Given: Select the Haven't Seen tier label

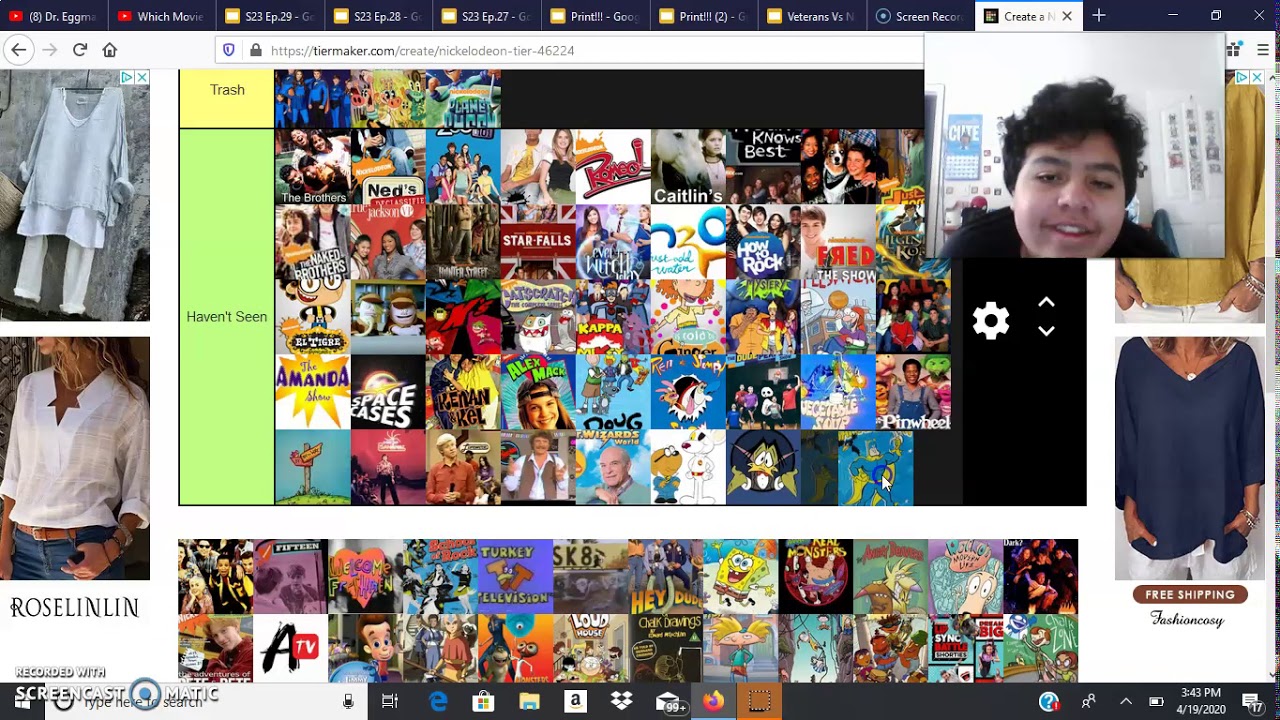Looking at the screenshot, I should click(x=227, y=317).
